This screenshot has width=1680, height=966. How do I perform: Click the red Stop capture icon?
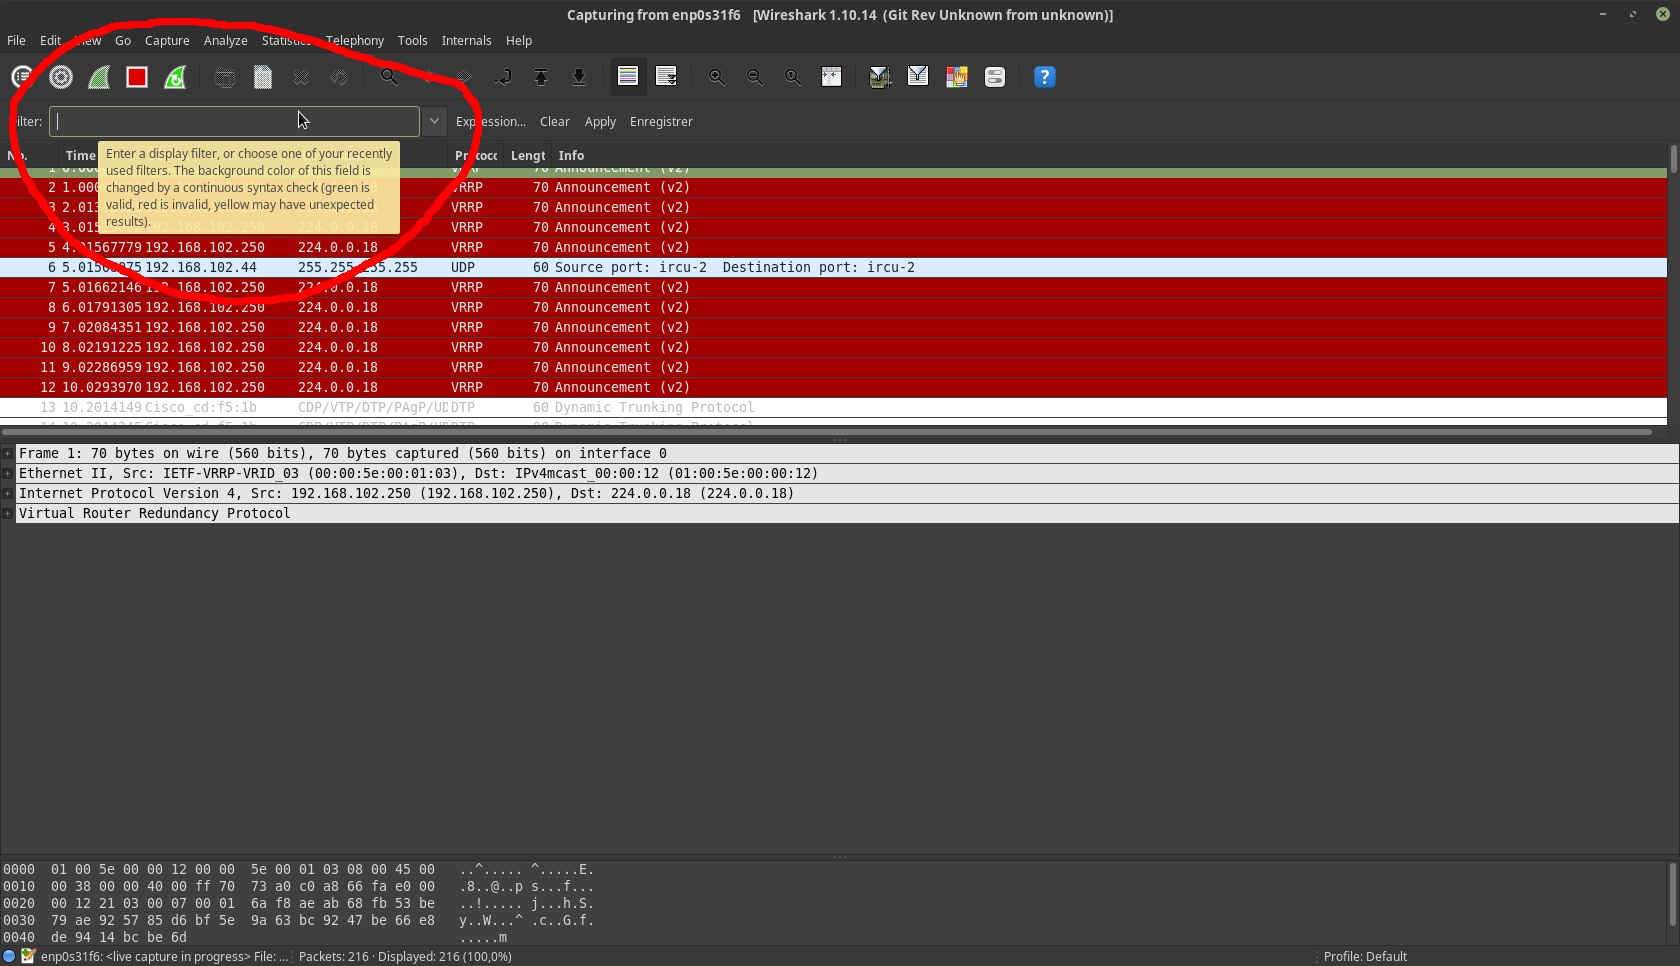137,77
